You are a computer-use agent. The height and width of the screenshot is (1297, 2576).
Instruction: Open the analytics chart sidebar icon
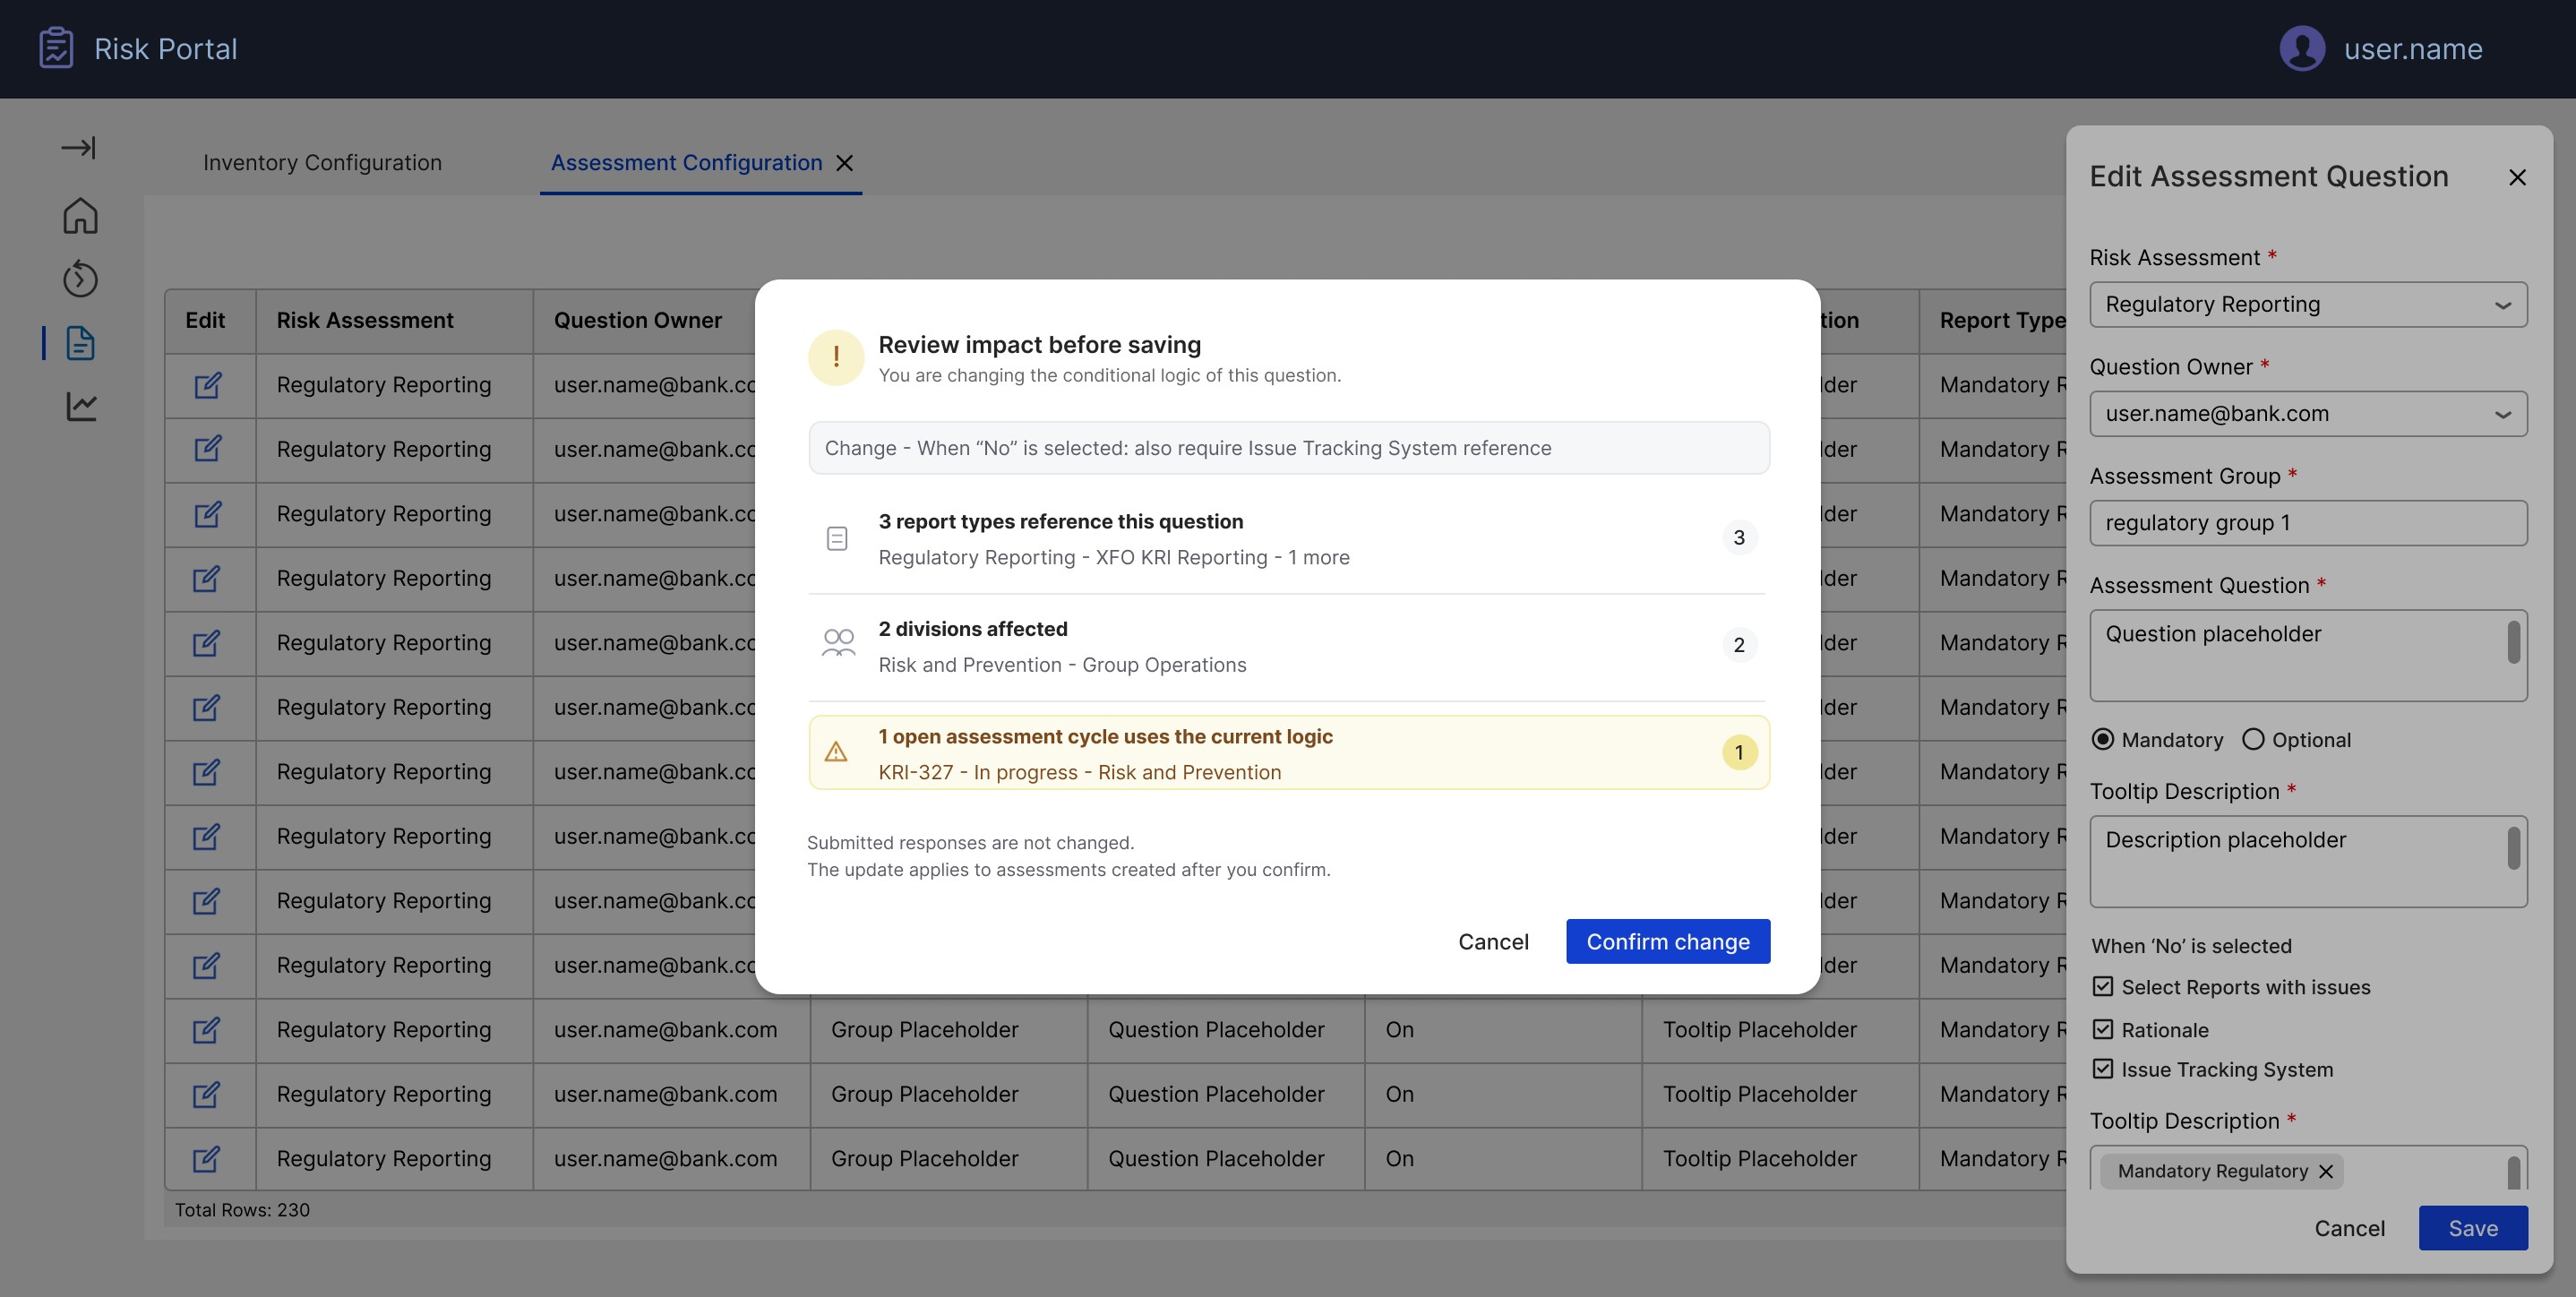(x=81, y=406)
